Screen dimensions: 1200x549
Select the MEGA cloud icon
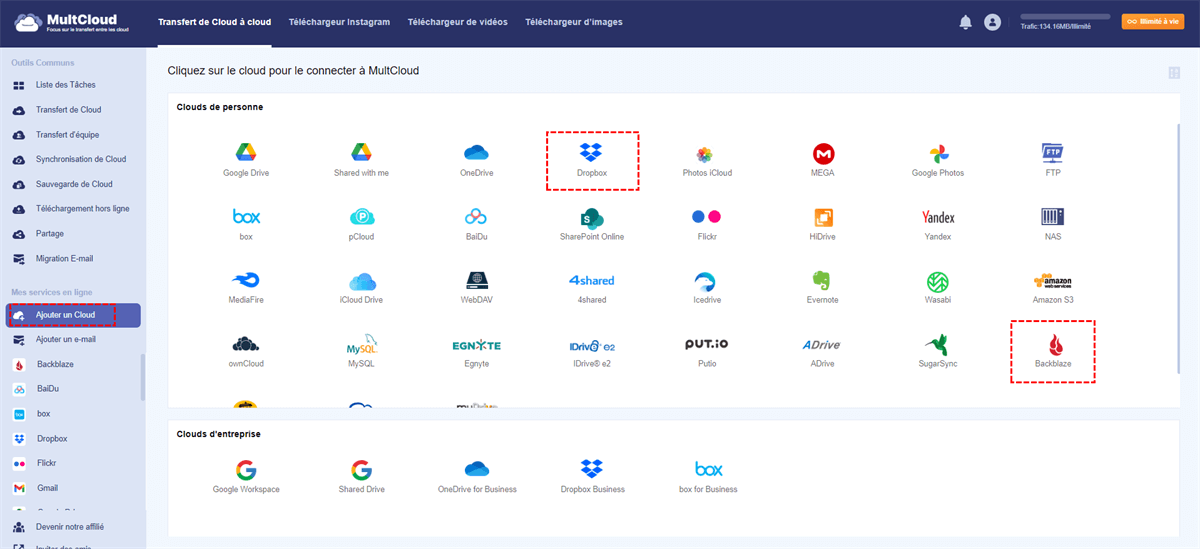(823, 153)
